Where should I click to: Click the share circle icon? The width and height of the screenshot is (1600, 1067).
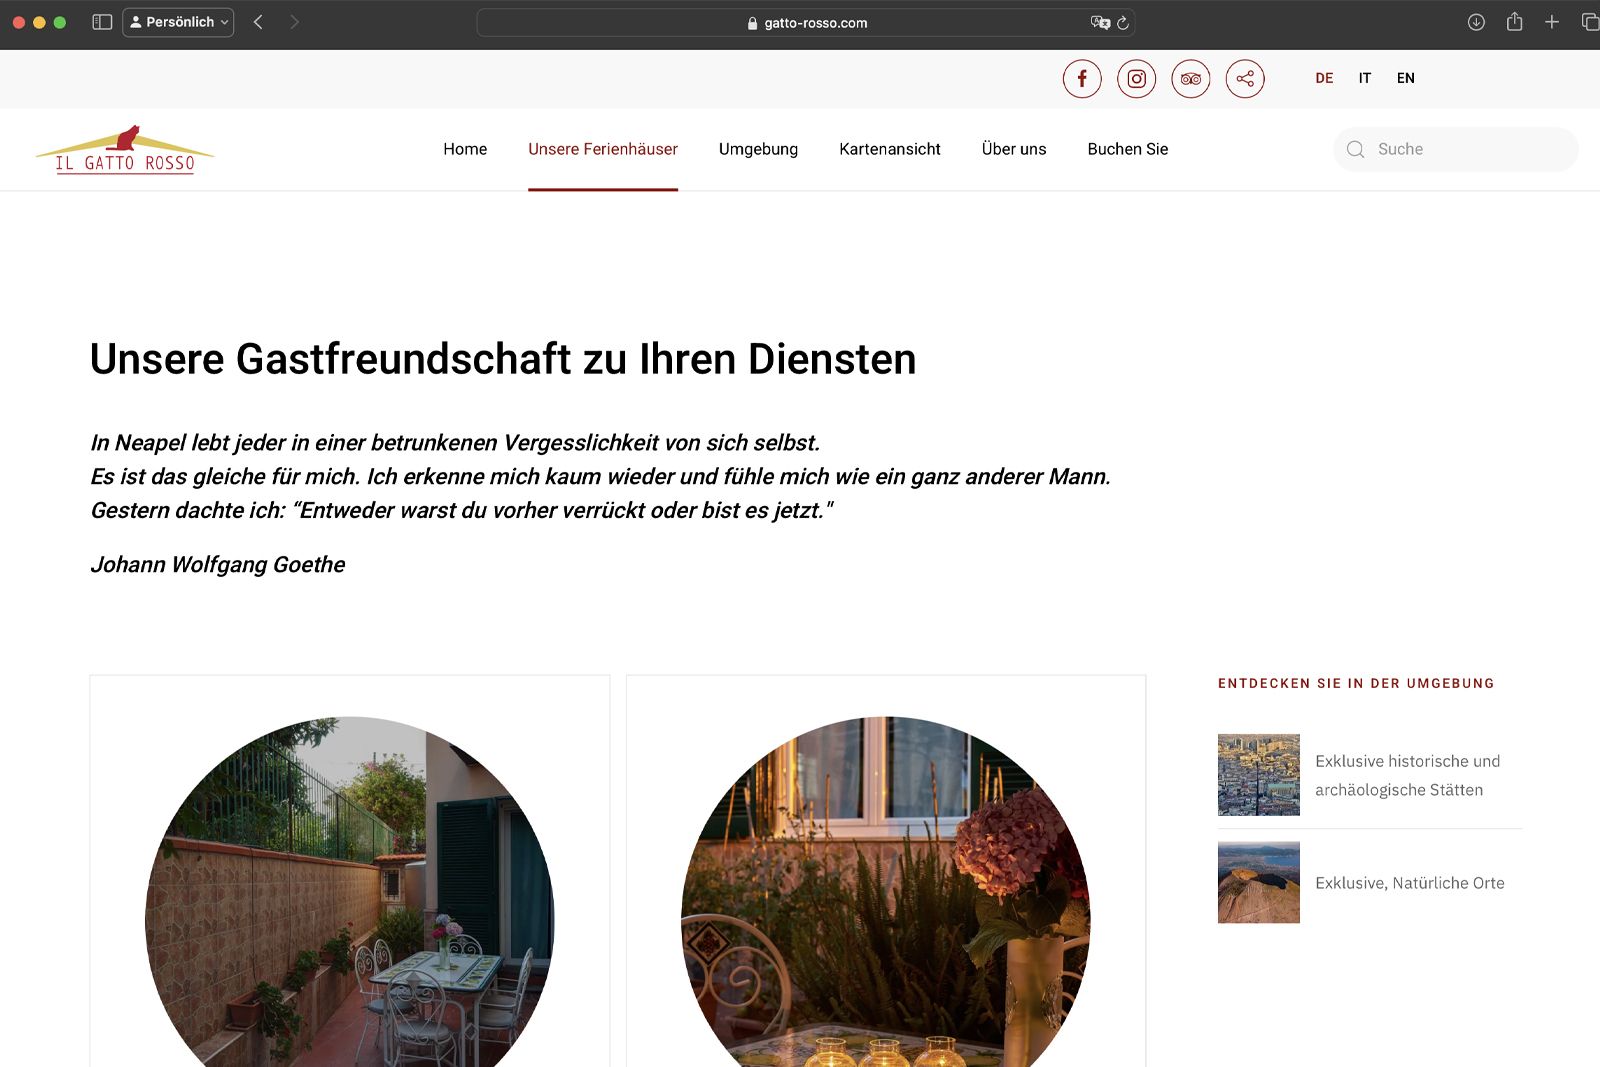pyautogui.click(x=1245, y=79)
